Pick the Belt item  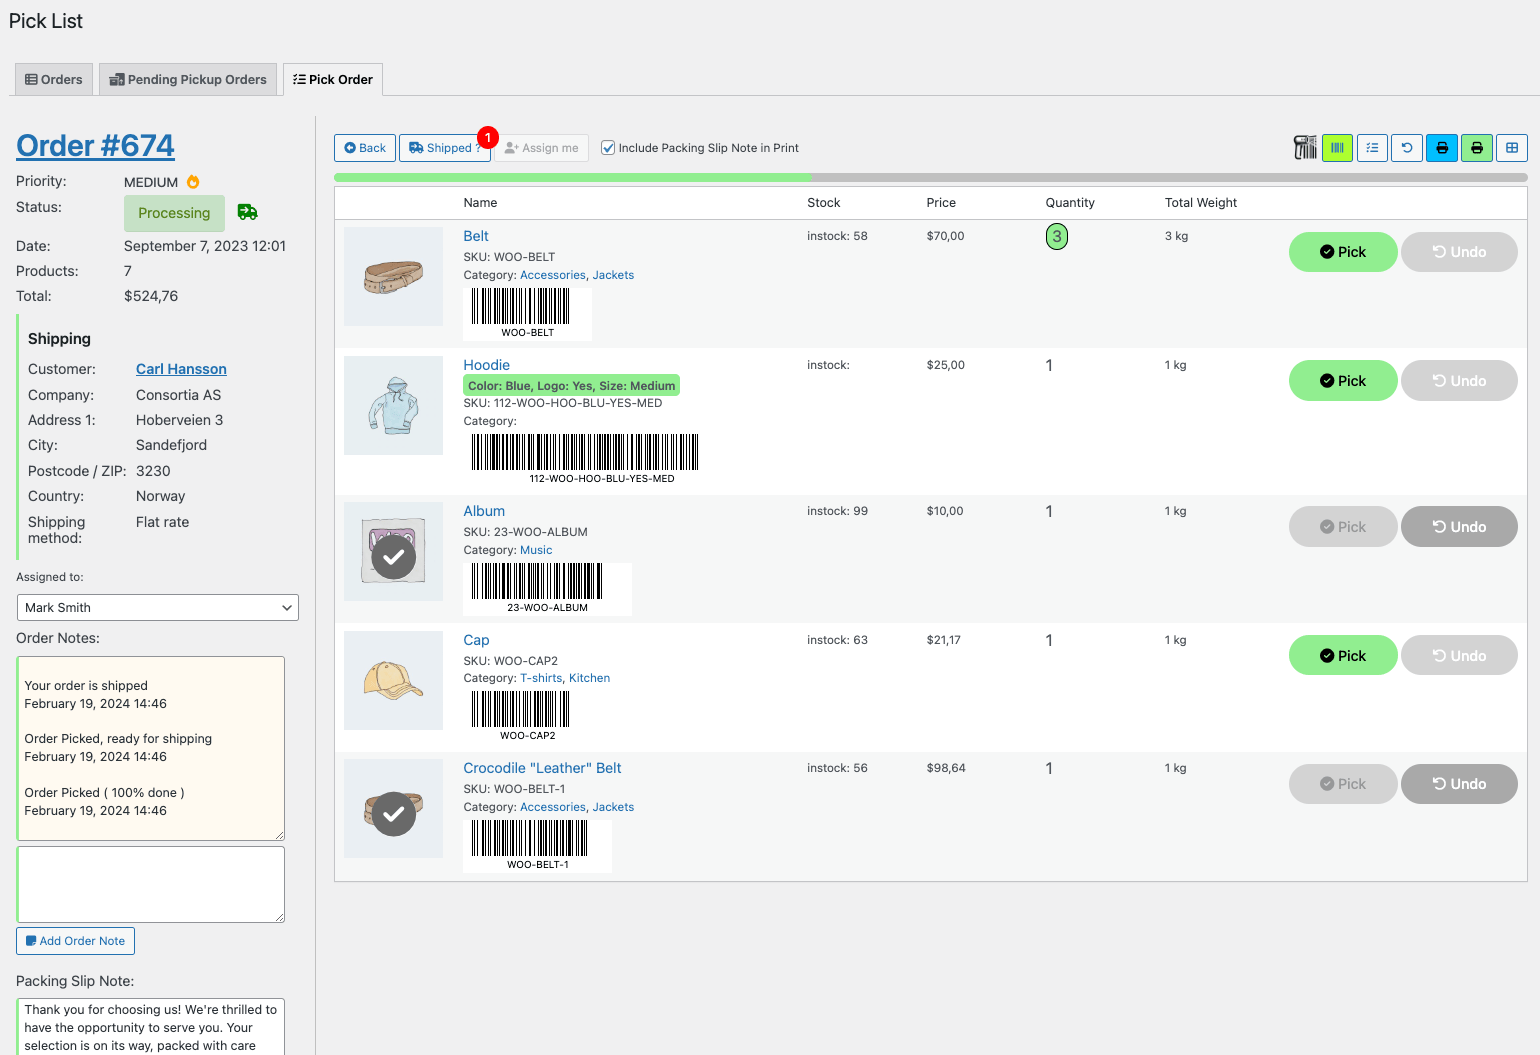coord(1343,252)
